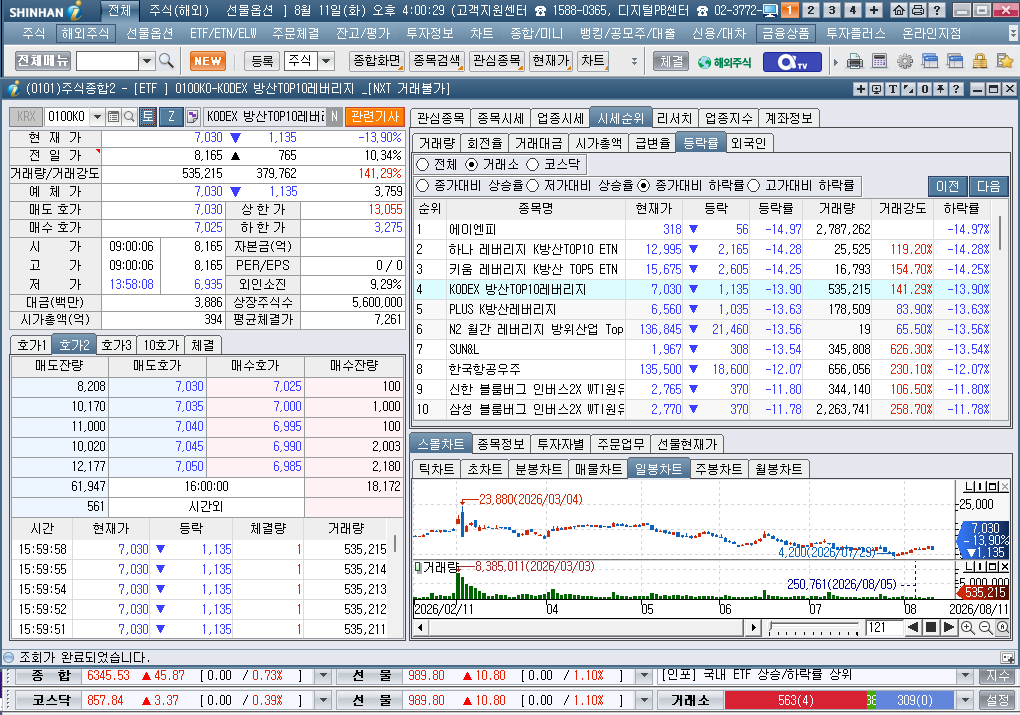
Task: Select 종가대비 상승율 radio option
Action: pos(423,186)
